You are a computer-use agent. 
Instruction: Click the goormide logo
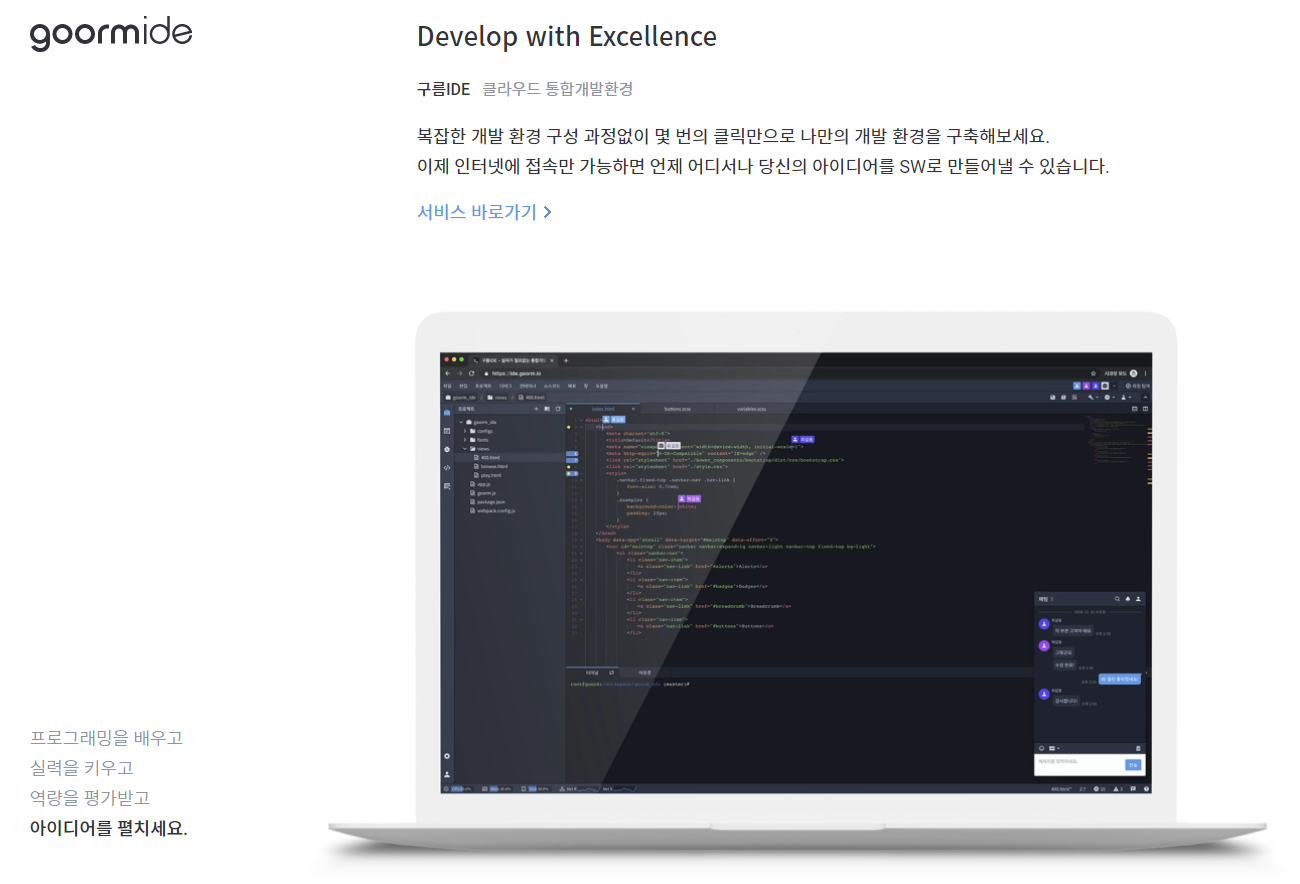point(111,34)
